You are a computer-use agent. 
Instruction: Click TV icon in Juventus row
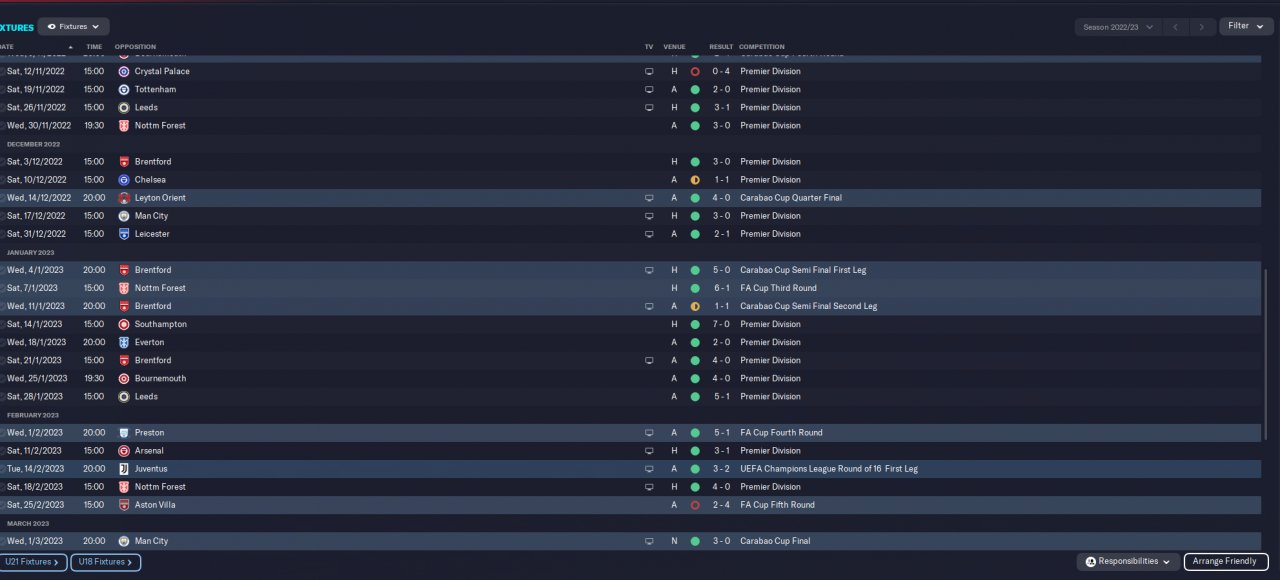click(649, 469)
